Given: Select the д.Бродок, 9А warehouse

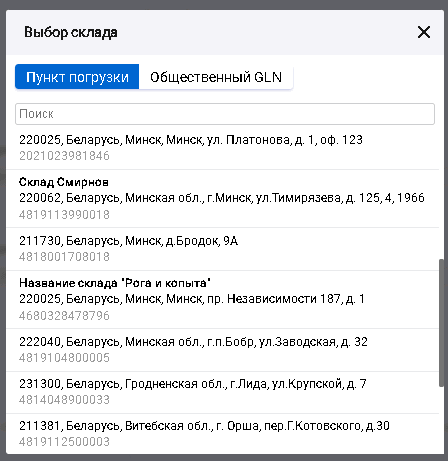Looking at the screenshot, I should (222, 249).
